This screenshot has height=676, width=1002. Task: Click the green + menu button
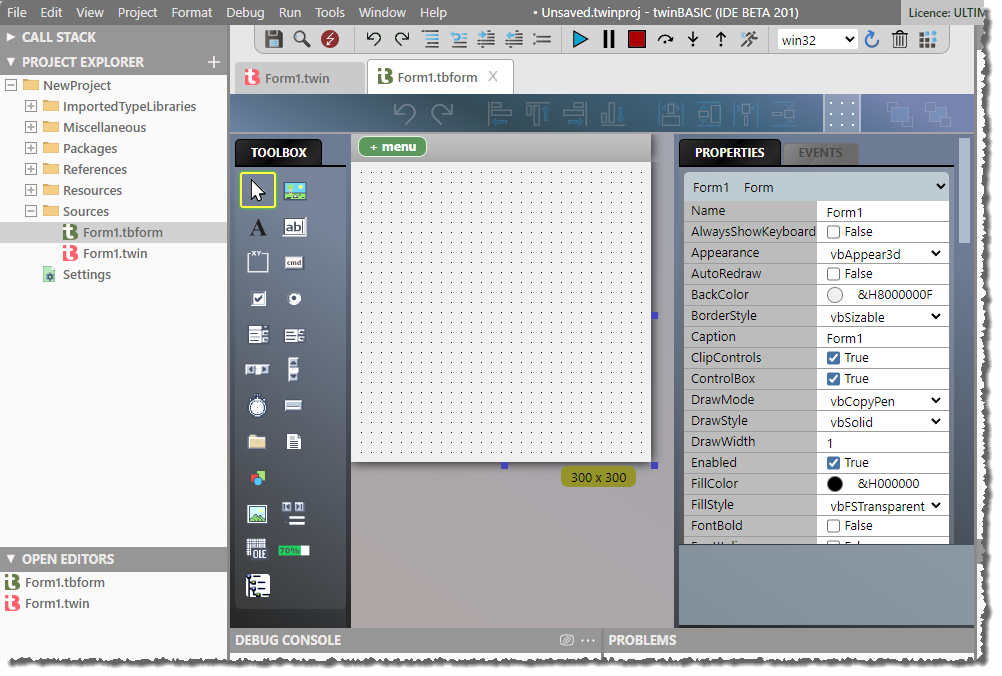[x=392, y=147]
